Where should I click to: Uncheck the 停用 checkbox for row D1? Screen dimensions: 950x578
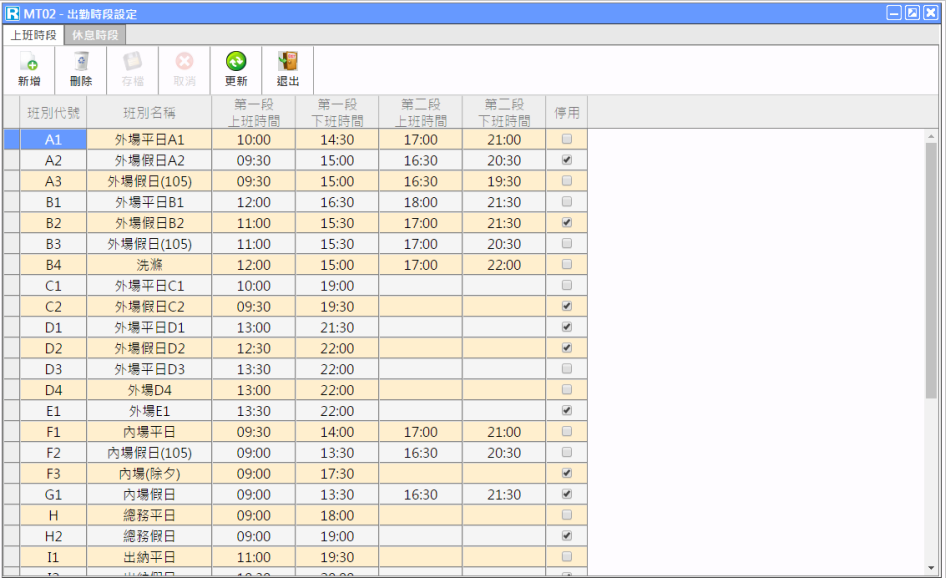tap(566, 327)
